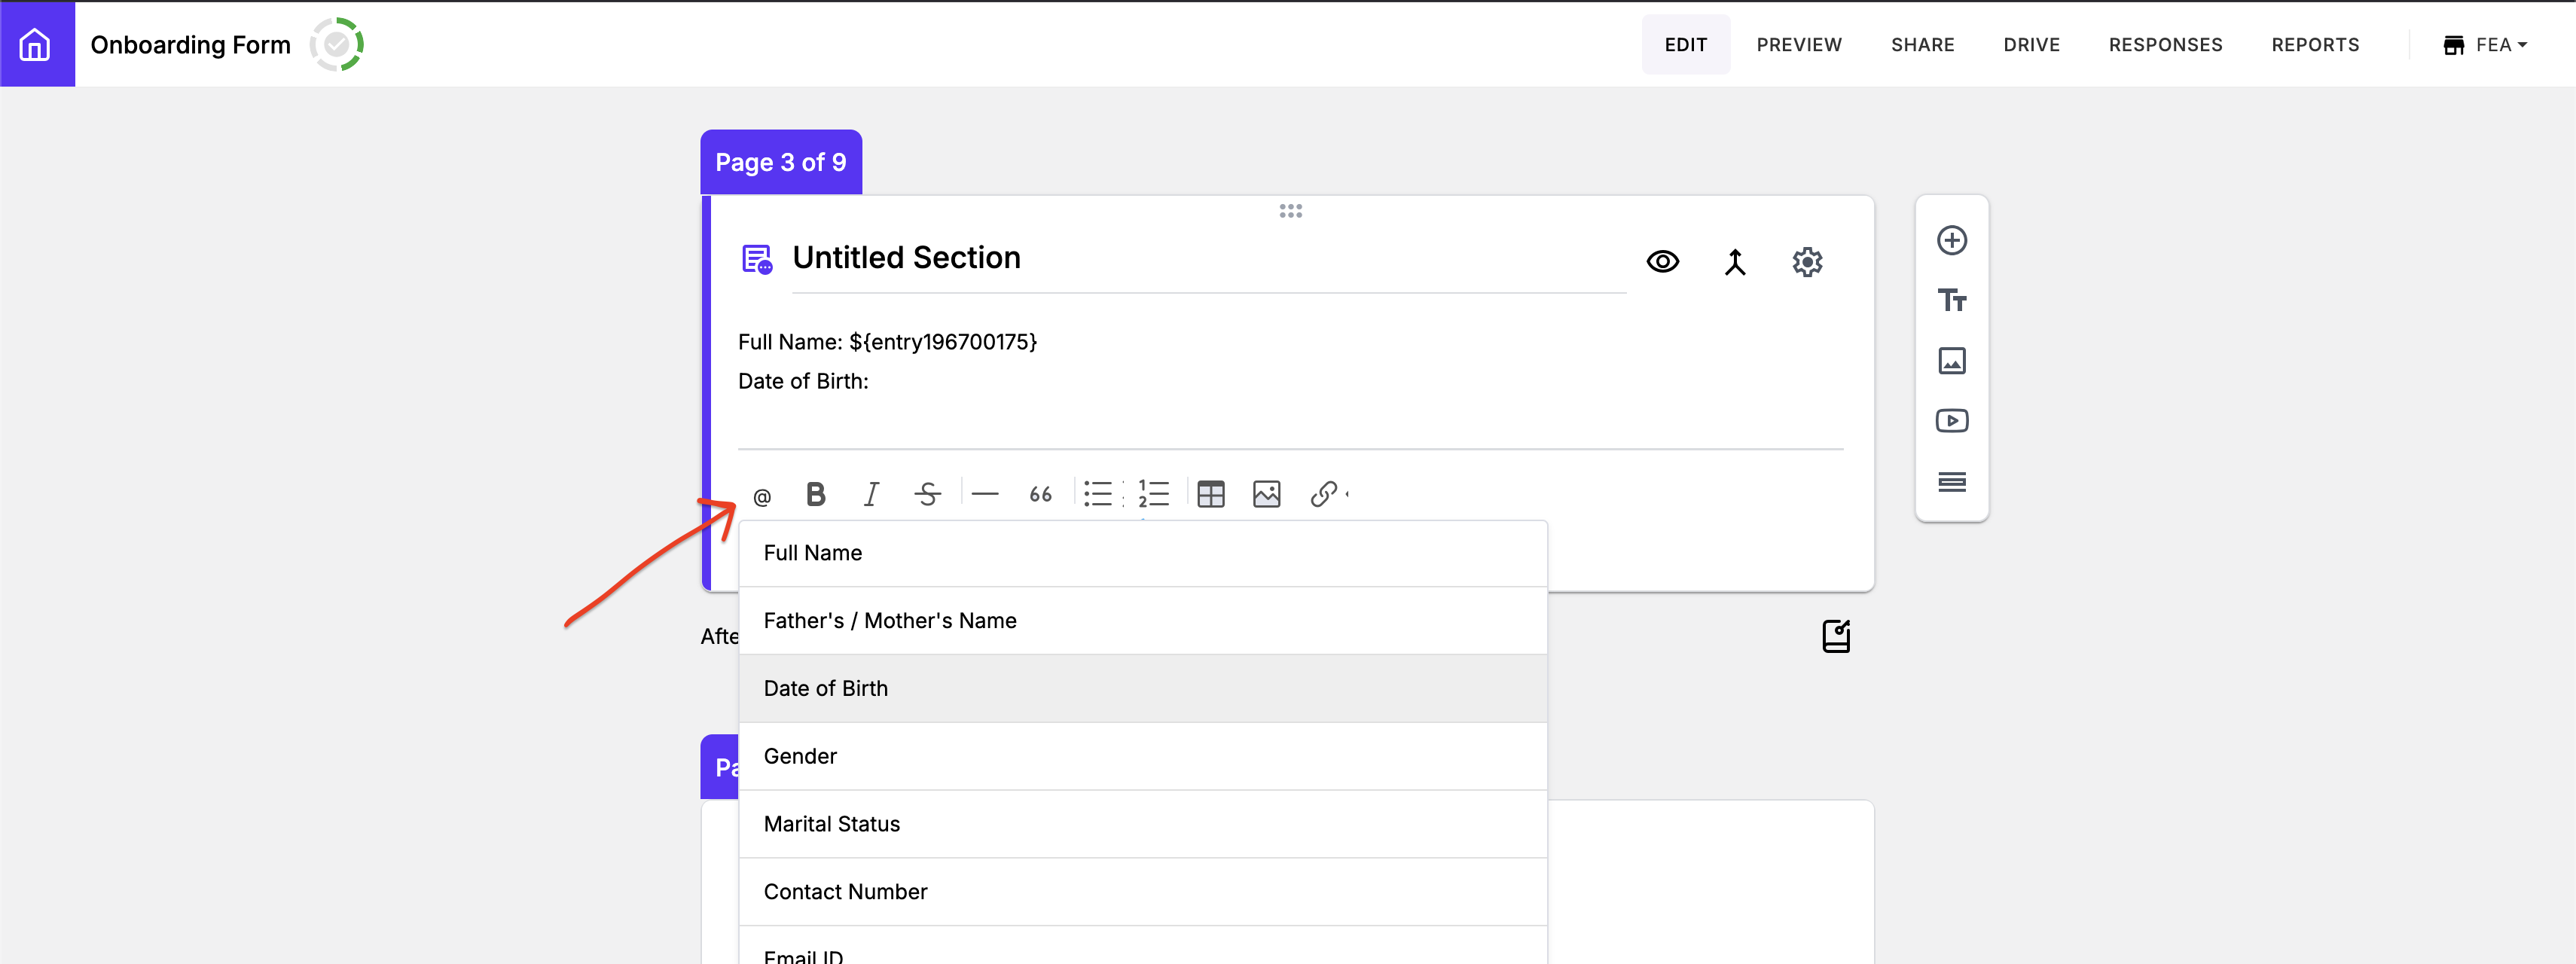Insert a table in editor
Viewport: 2576px width, 964px height.
pyautogui.click(x=1210, y=494)
